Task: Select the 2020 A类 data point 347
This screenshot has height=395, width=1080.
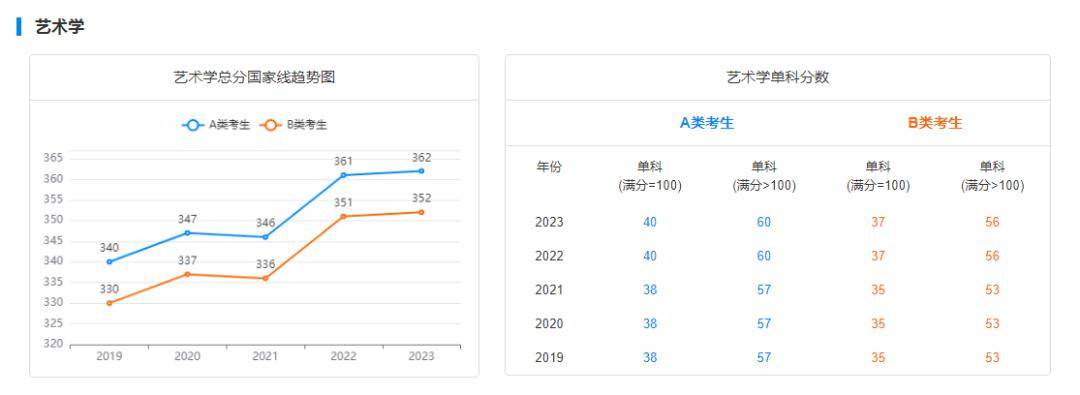Action: 187,233
